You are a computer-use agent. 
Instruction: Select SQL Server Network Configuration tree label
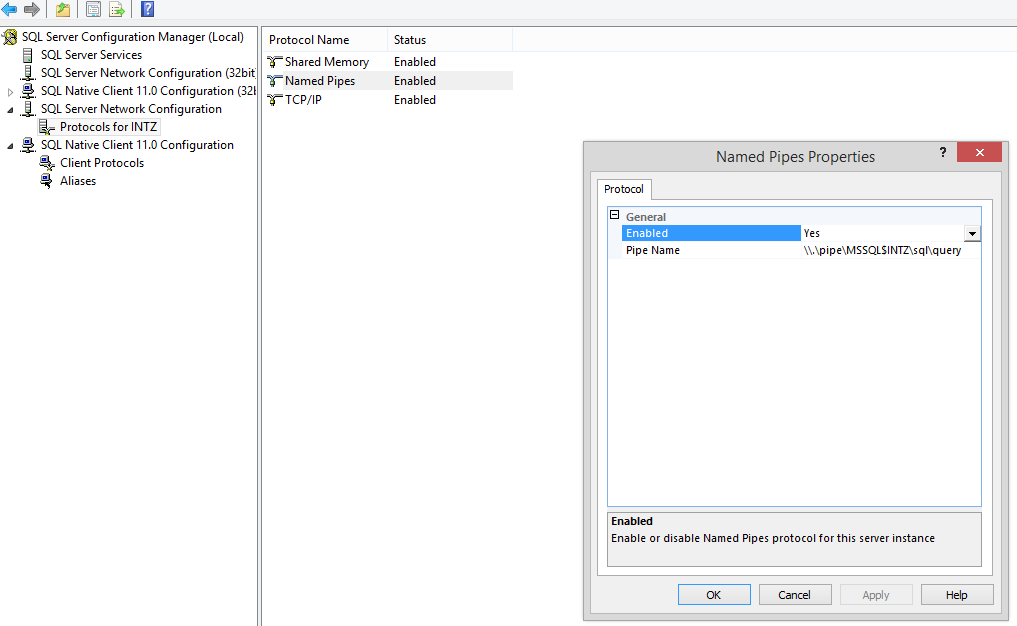coord(131,109)
